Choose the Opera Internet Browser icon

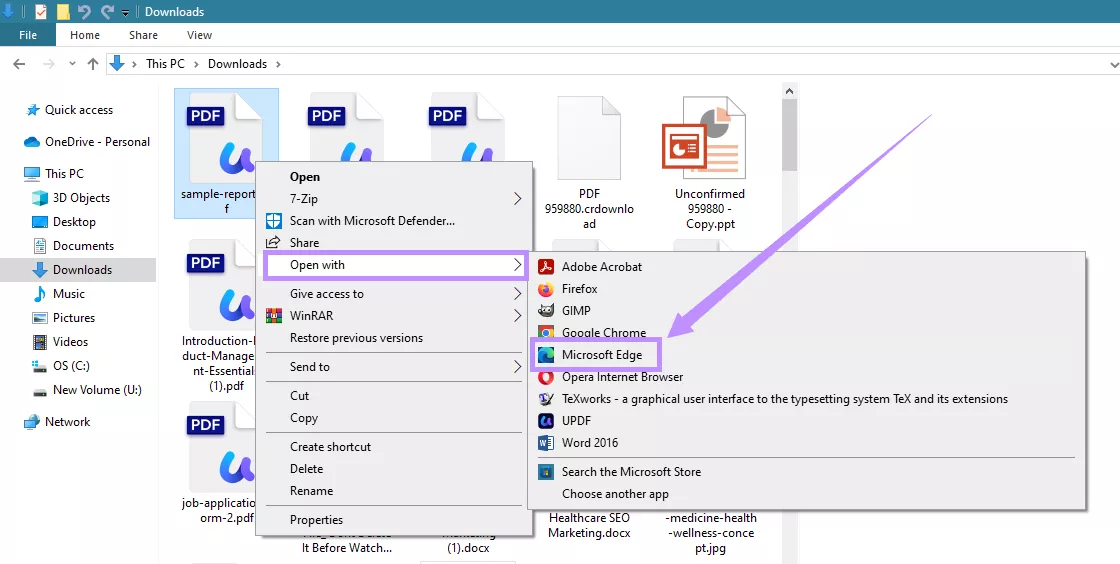tap(546, 377)
